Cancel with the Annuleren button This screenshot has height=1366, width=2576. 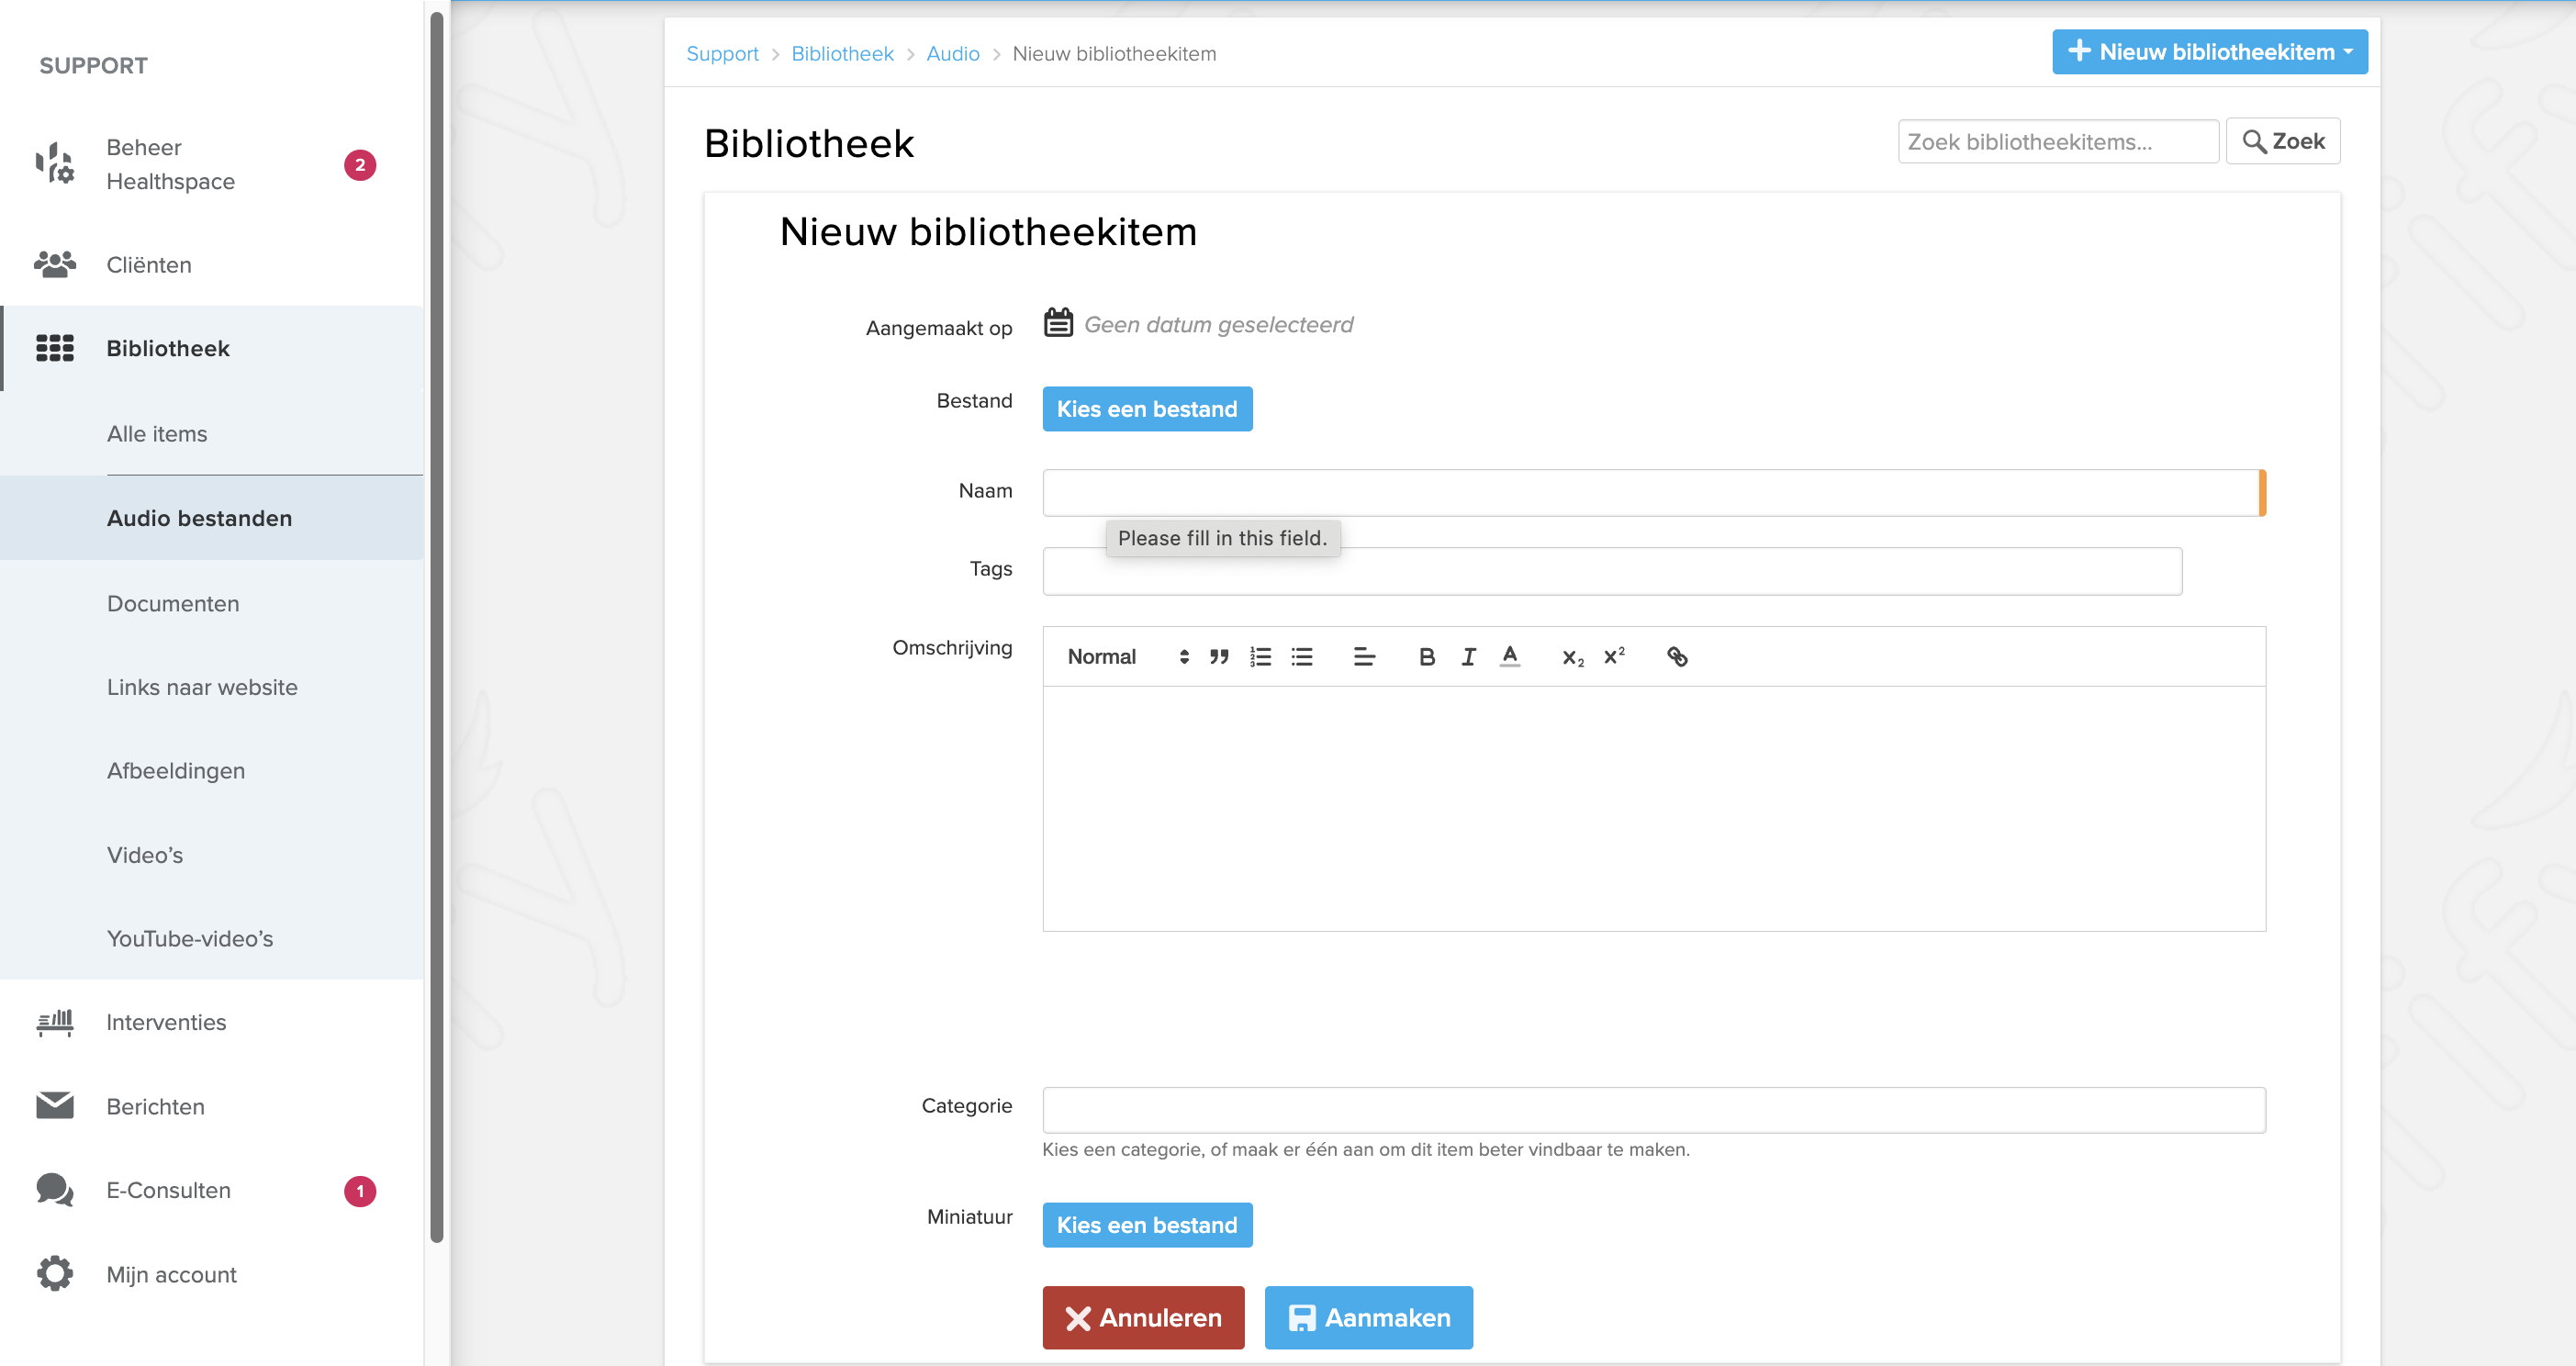click(1143, 1317)
